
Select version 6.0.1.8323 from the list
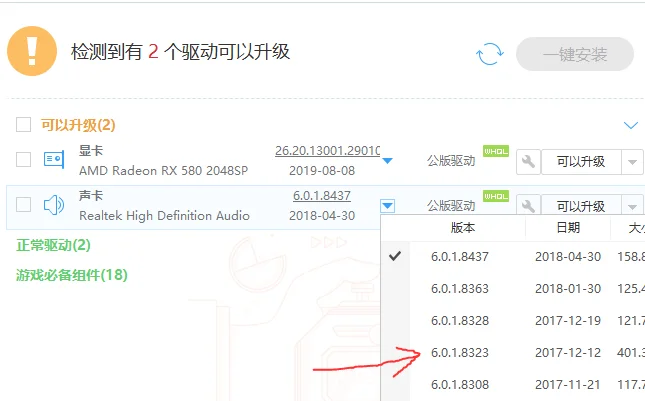pos(459,352)
